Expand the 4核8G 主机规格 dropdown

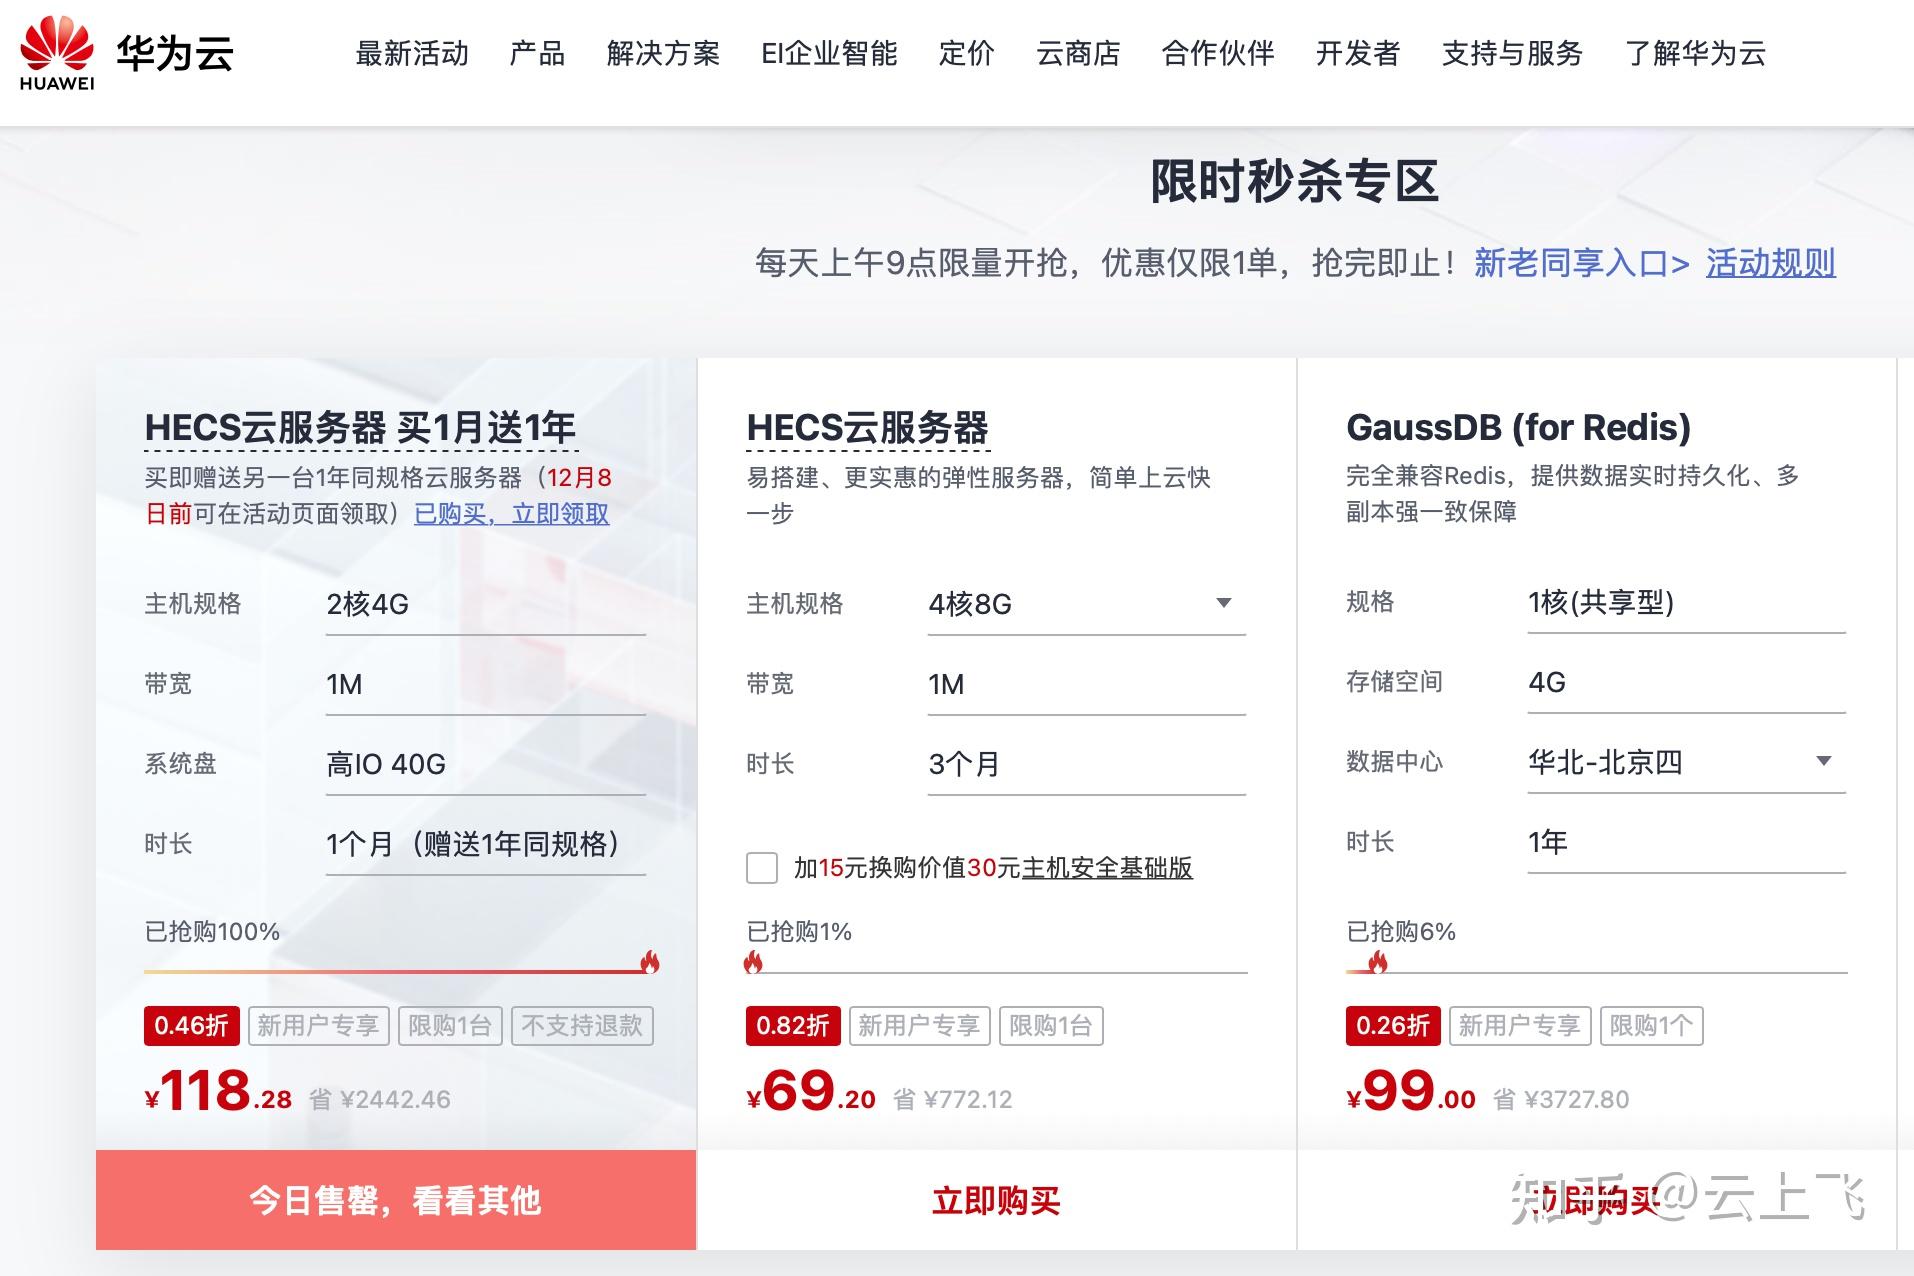(1086, 604)
